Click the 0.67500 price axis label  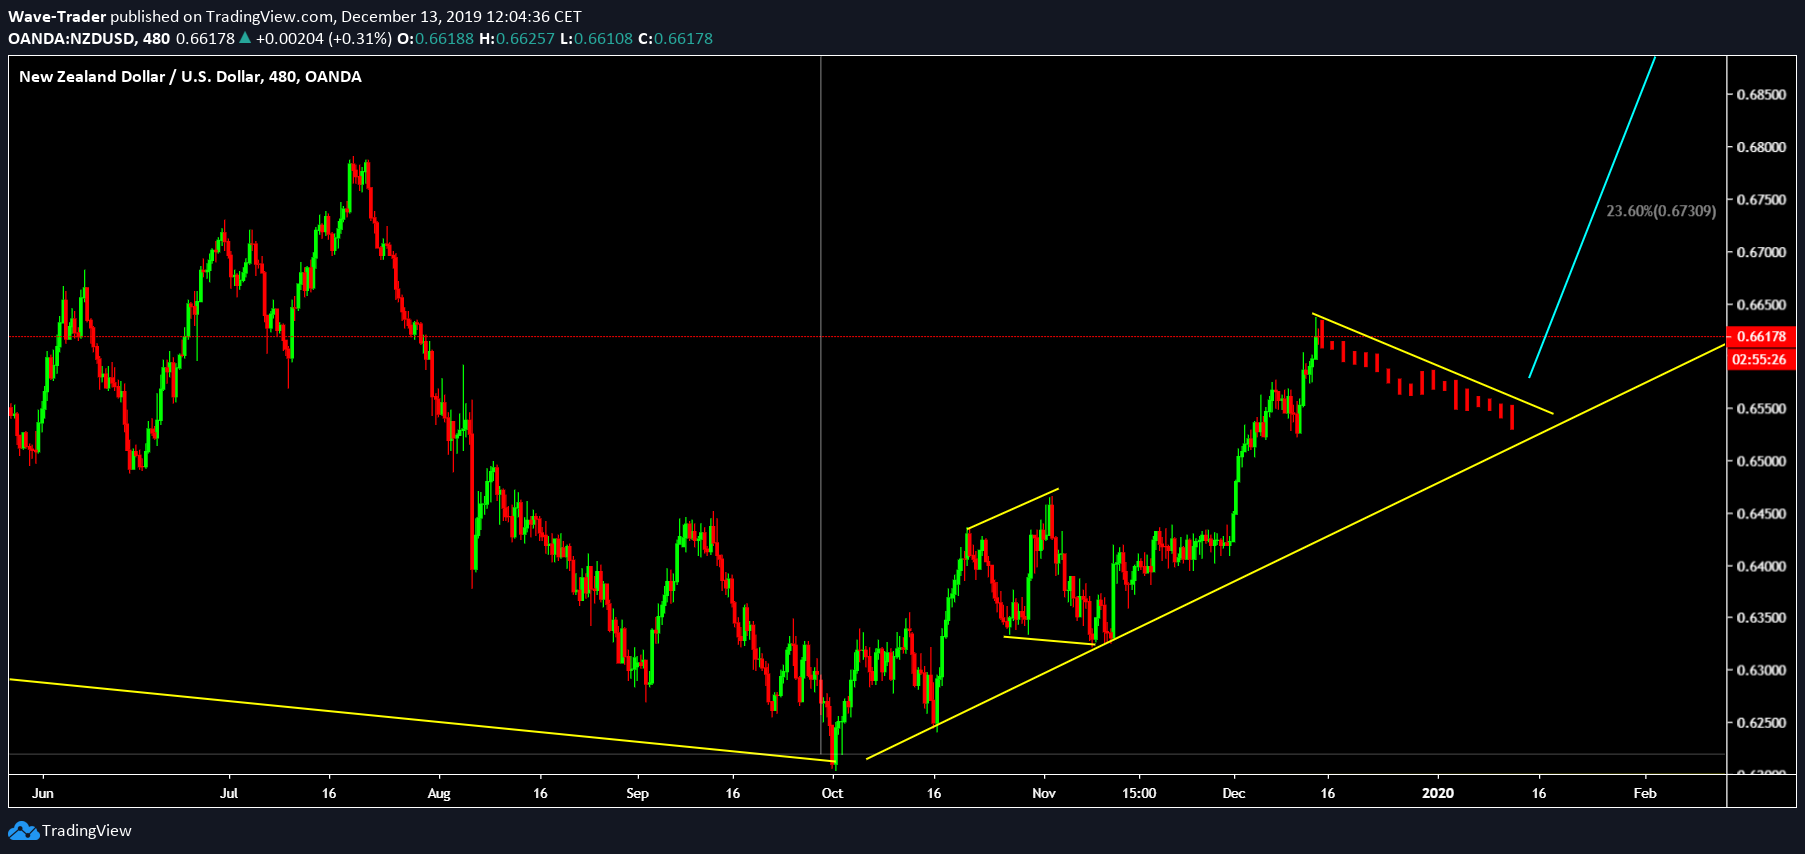(x=1761, y=200)
